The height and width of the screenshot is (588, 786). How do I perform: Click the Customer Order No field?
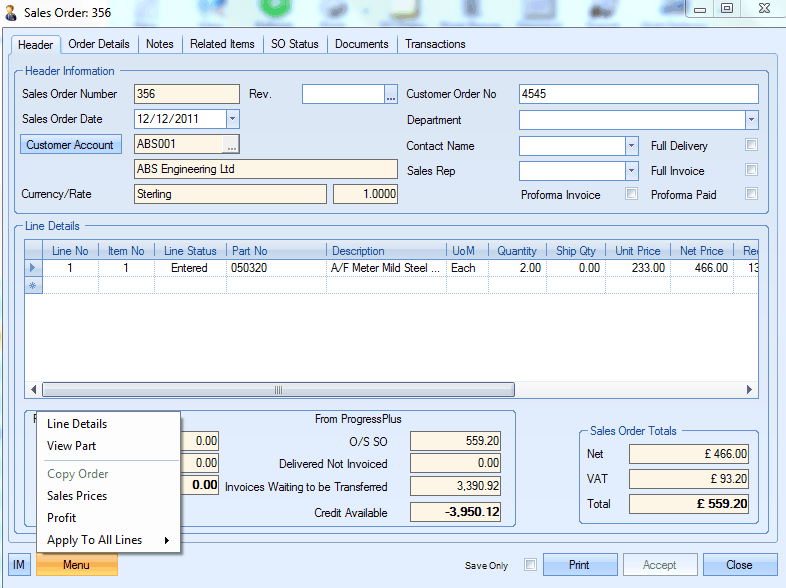(x=638, y=95)
